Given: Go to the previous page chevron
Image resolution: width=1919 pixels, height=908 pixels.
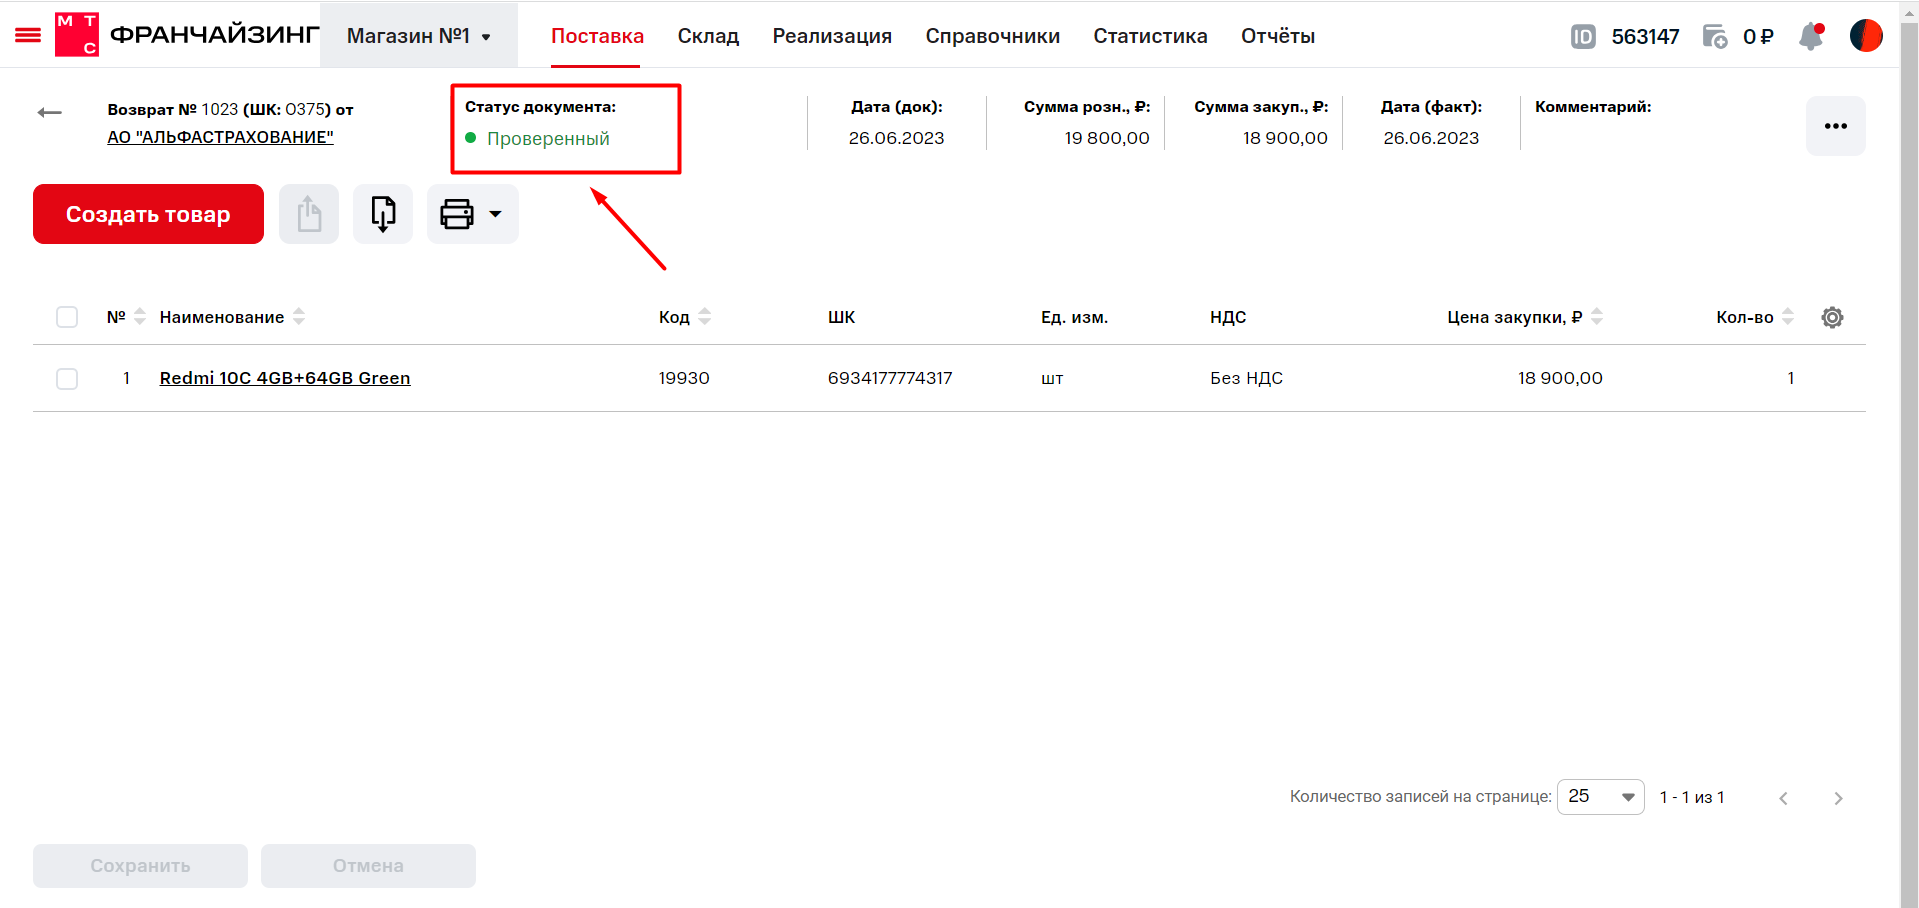Looking at the screenshot, I should tap(1783, 798).
